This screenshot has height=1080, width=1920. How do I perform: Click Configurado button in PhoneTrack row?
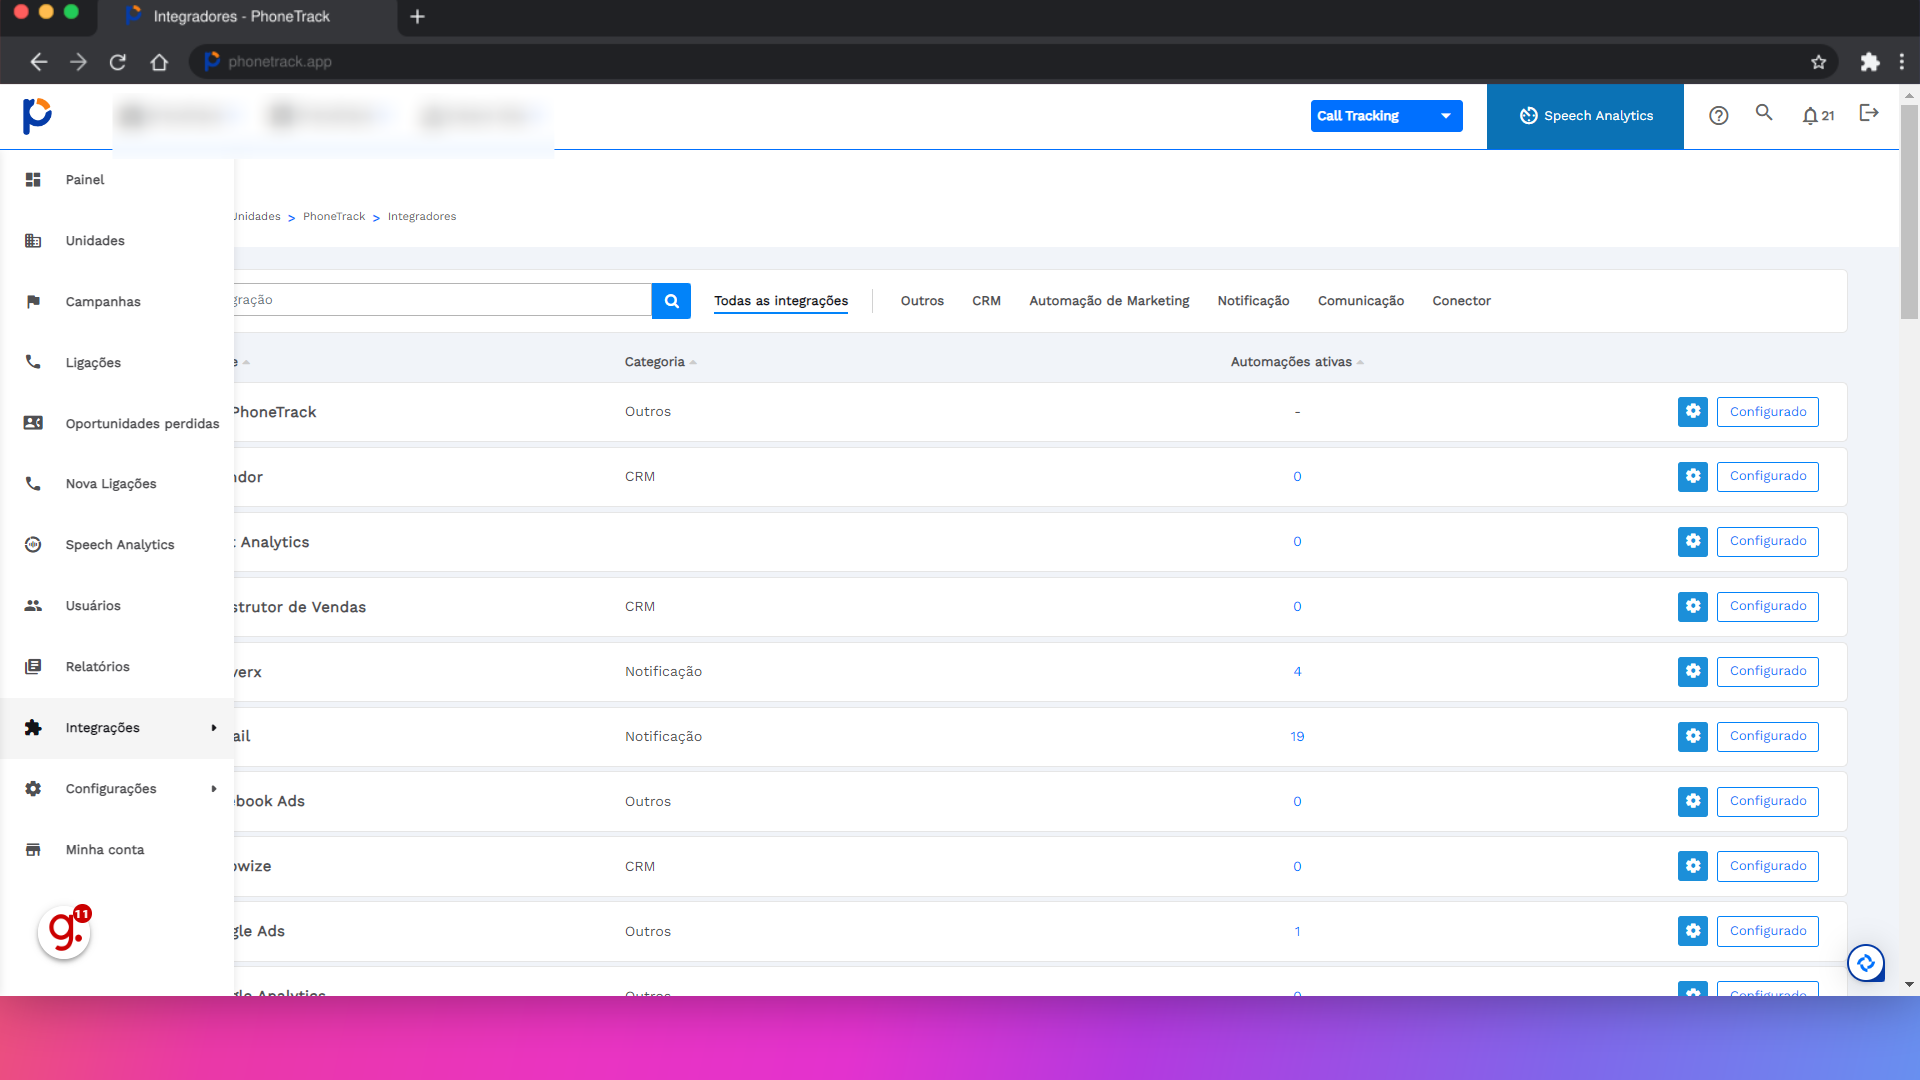(1768, 412)
